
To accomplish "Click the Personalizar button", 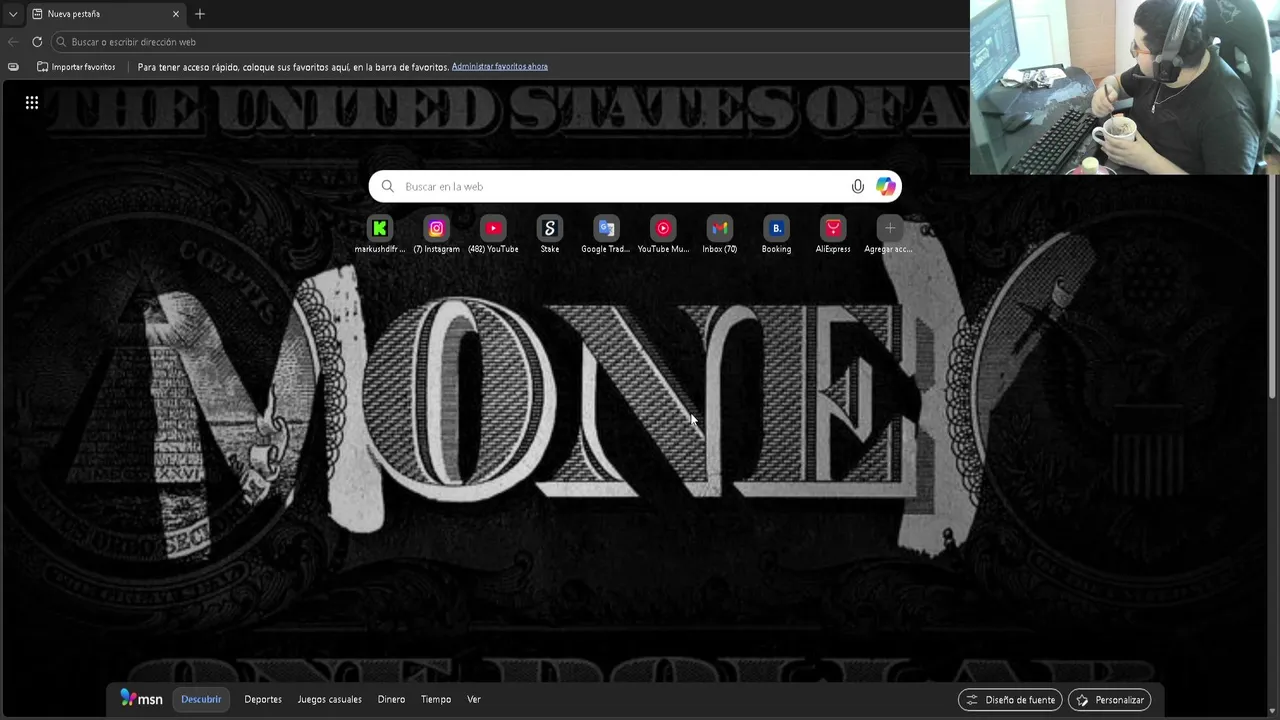I will click(x=1109, y=700).
